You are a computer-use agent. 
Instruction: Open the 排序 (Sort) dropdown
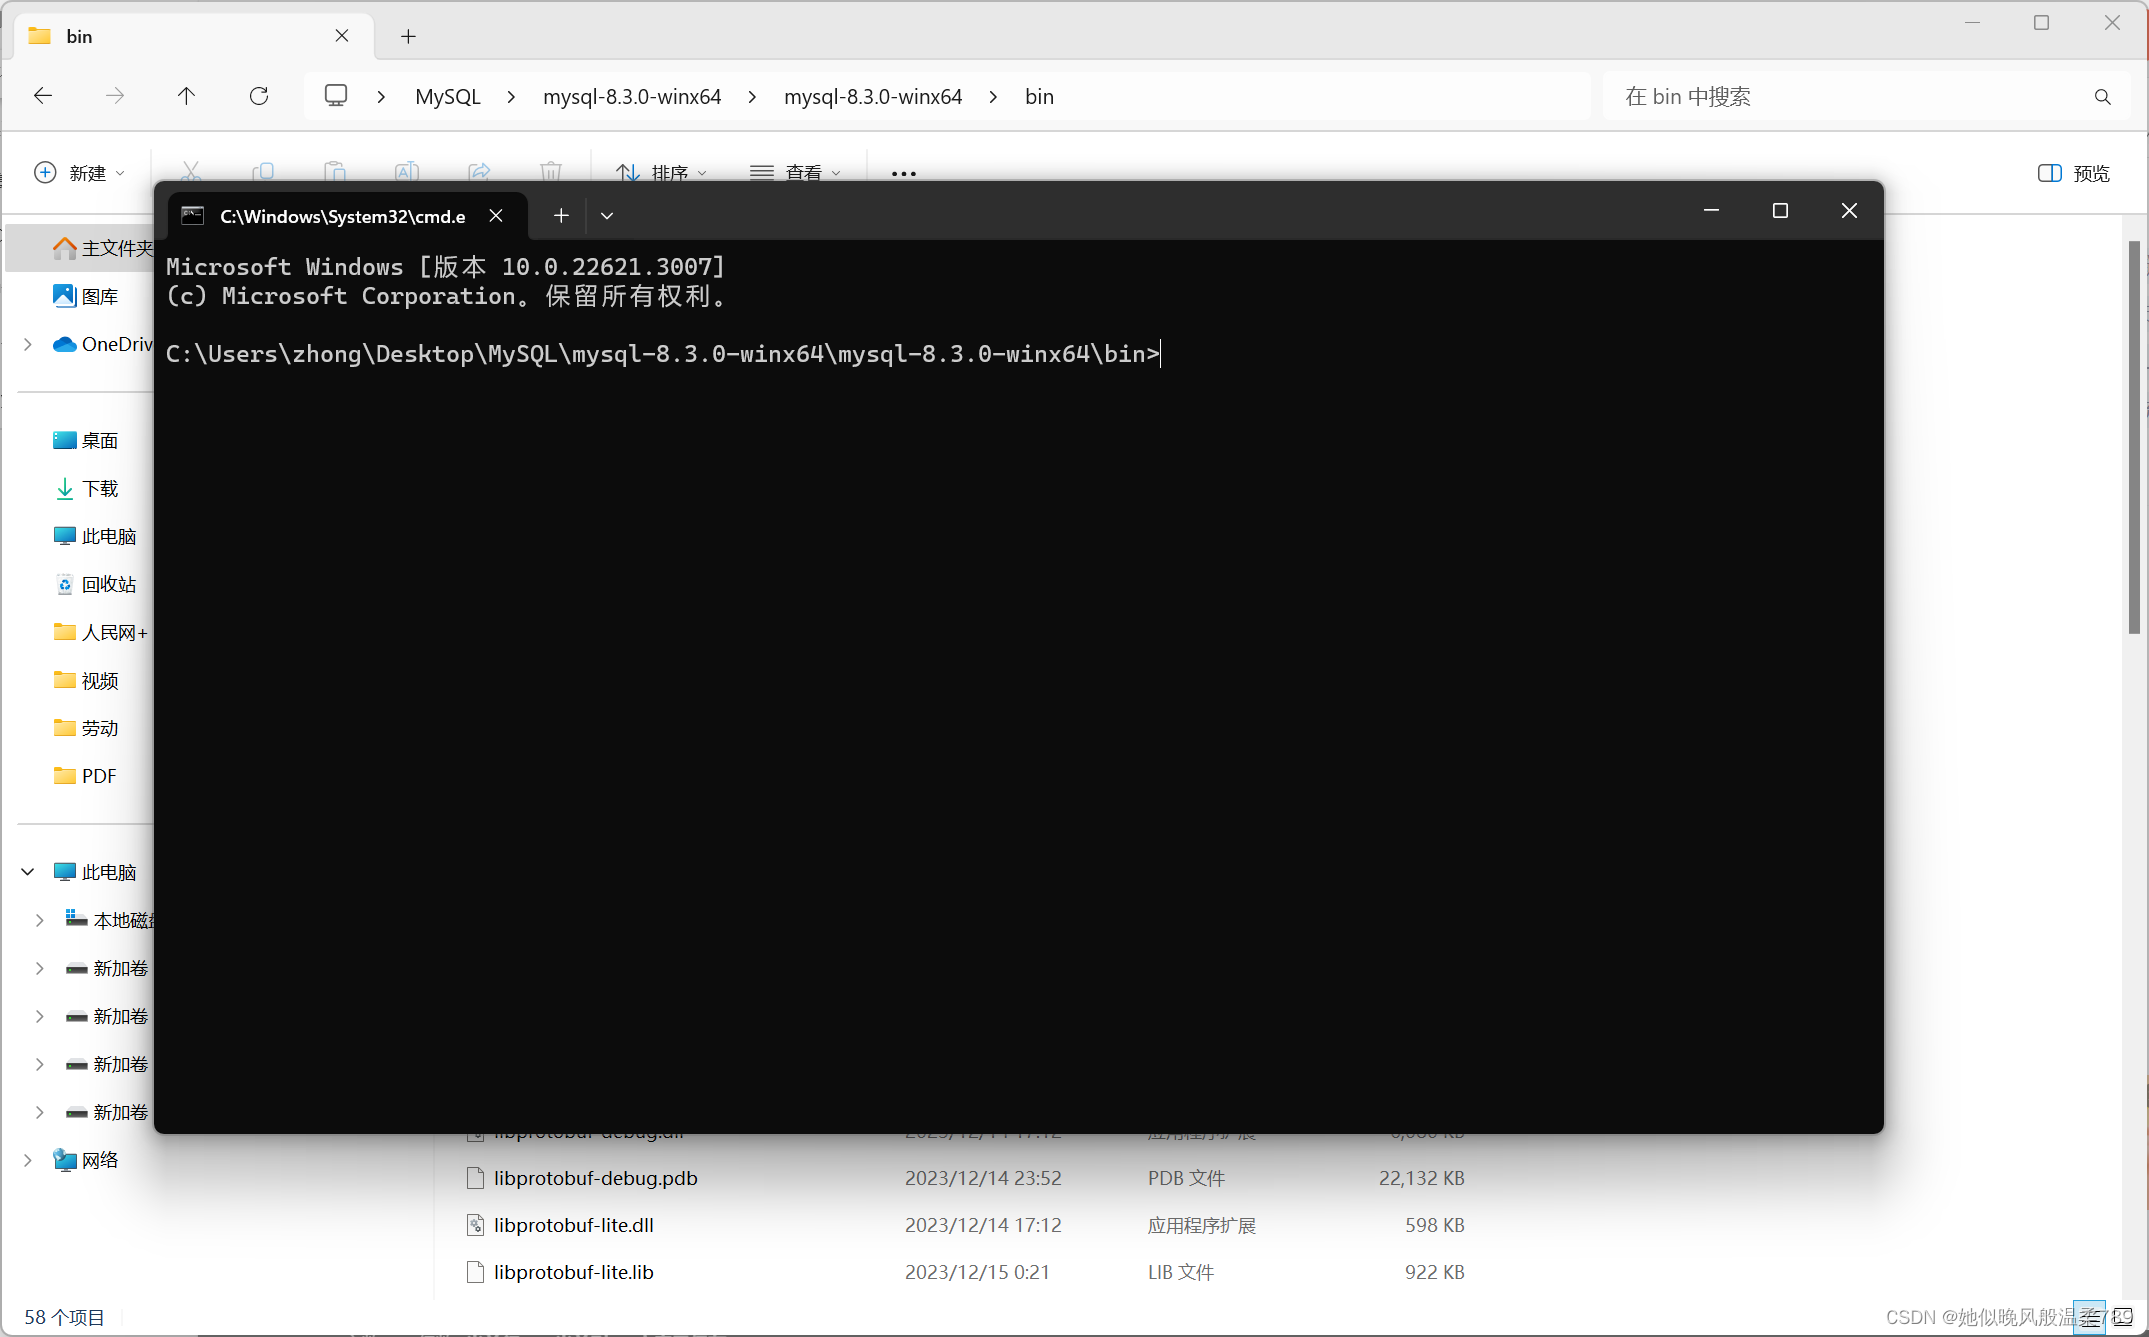coord(662,173)
